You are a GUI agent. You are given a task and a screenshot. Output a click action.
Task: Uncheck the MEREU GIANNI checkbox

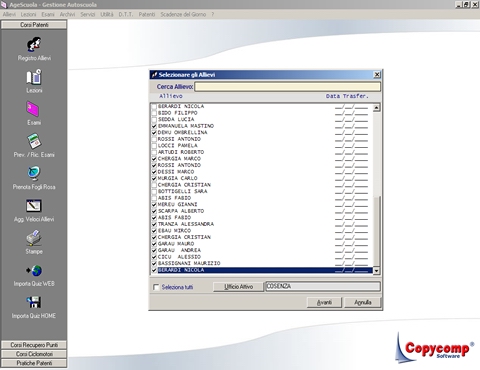pos(154,205)
